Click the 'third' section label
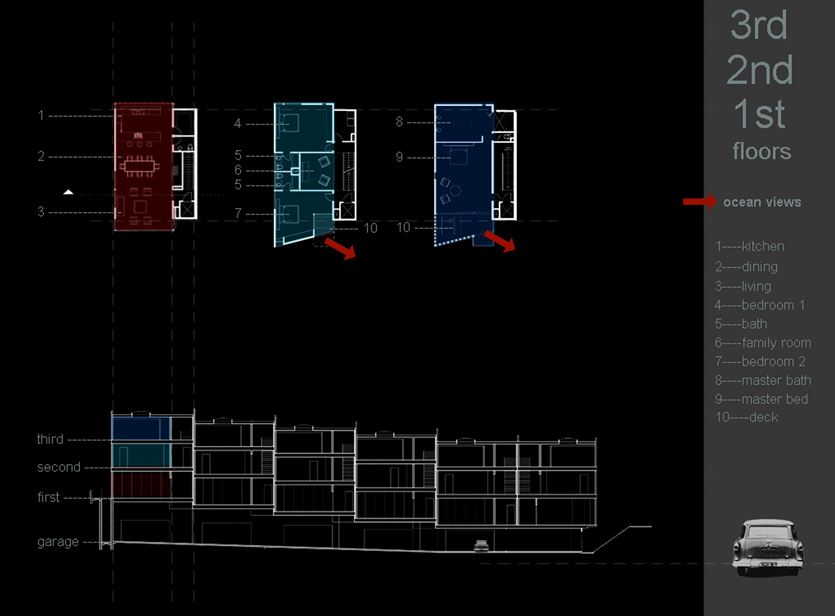Screen dimensions: 835x616 click(x=50, y=439)
